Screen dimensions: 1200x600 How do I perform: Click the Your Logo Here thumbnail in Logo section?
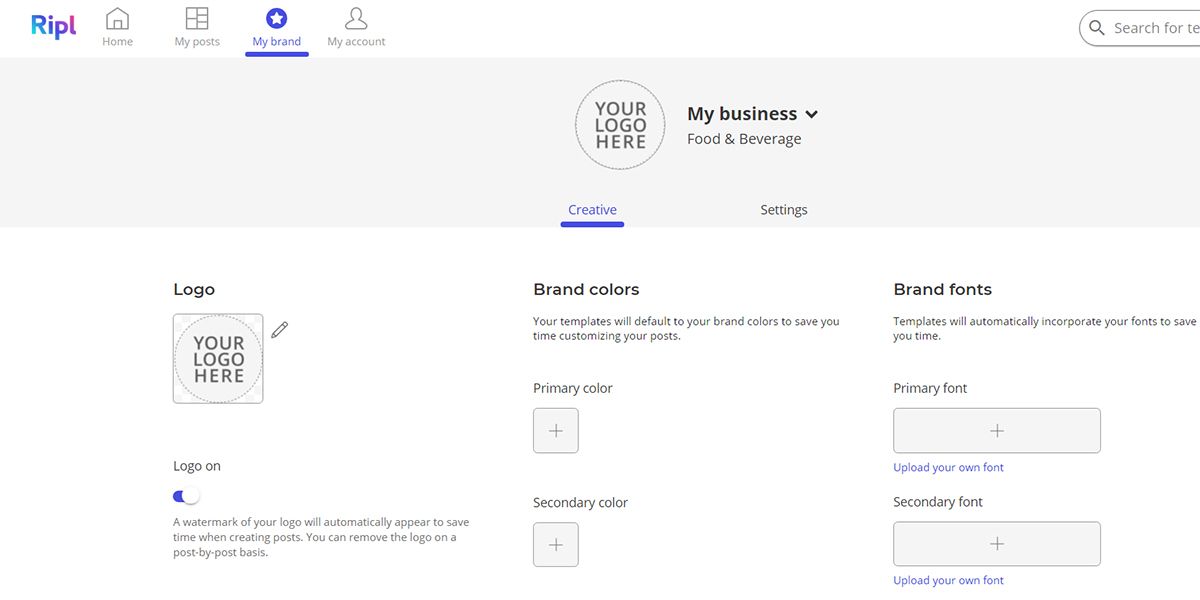tap(217, 358)
